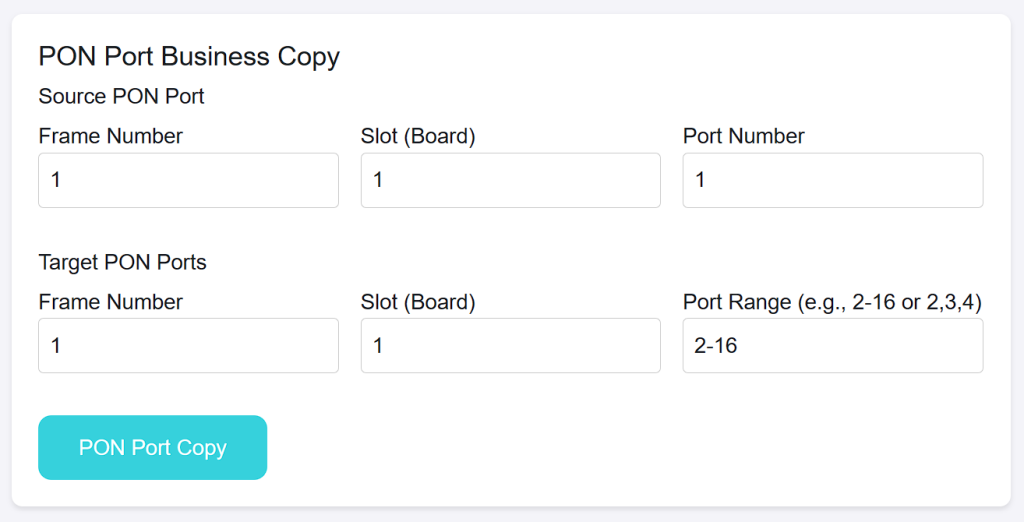Select the Source Slot (Board) input box
The image size is (1024, 522).
511,180
